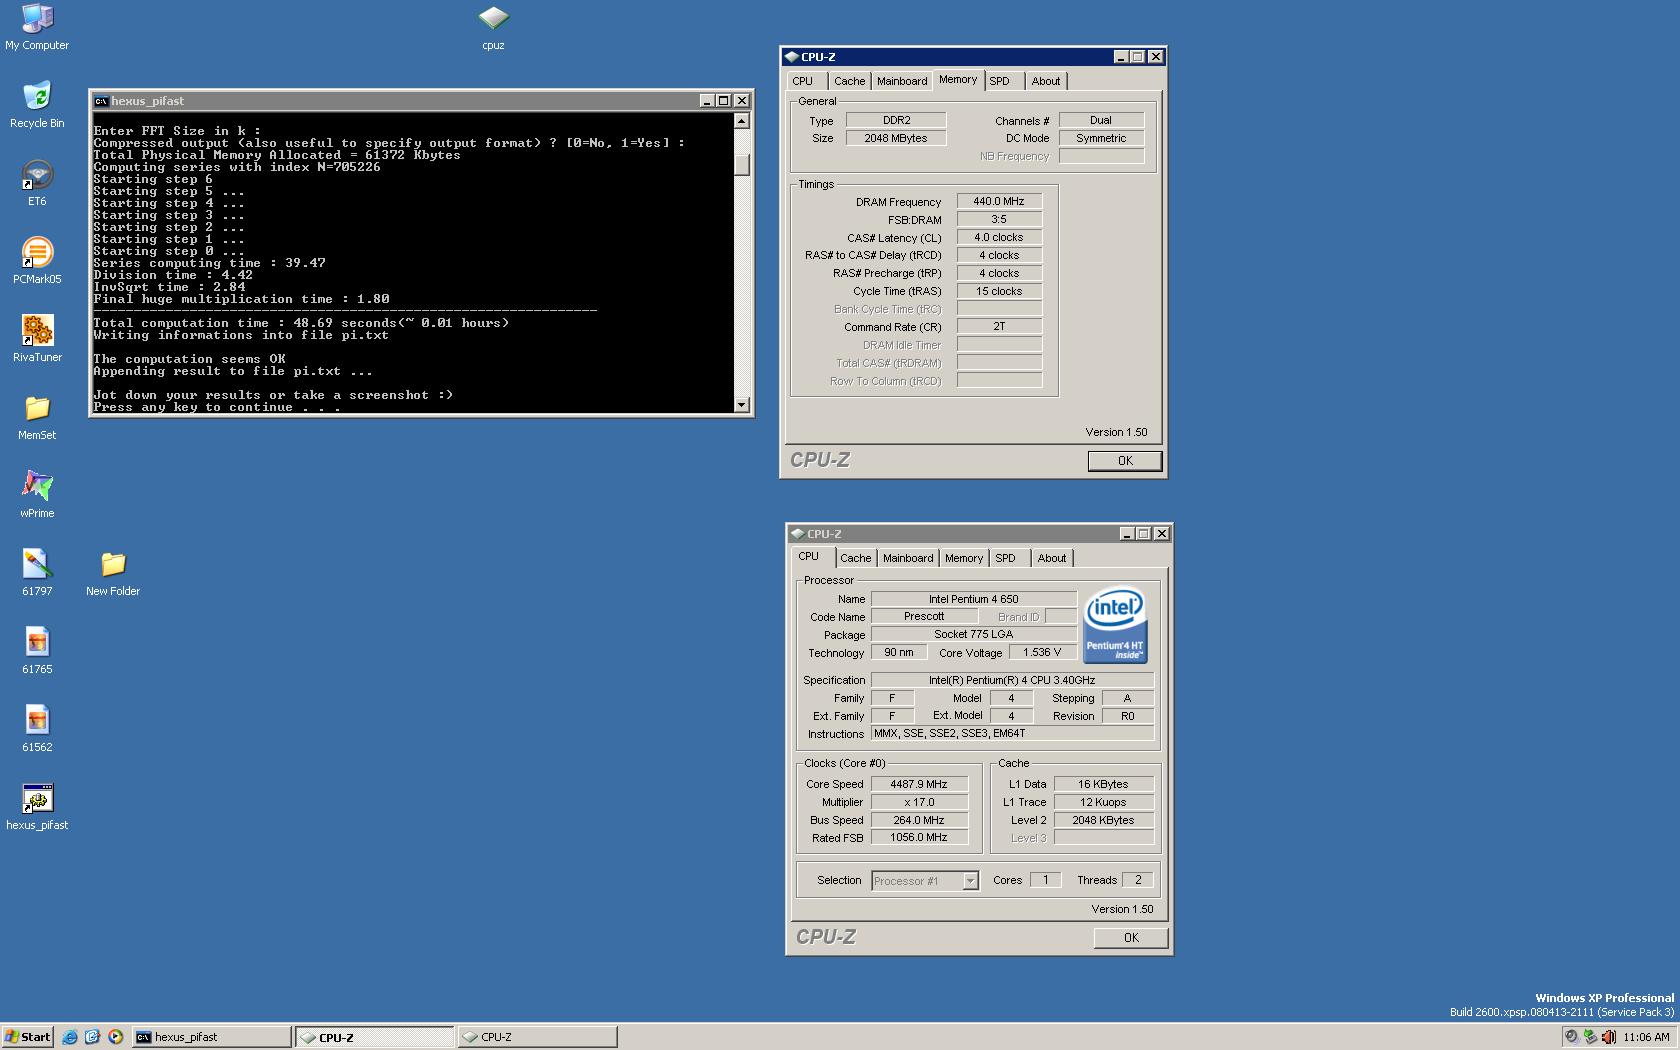Click the media player quick launch icon
The height and width of the screenshot is (1050, 1680).
(x=116, y=1037)
